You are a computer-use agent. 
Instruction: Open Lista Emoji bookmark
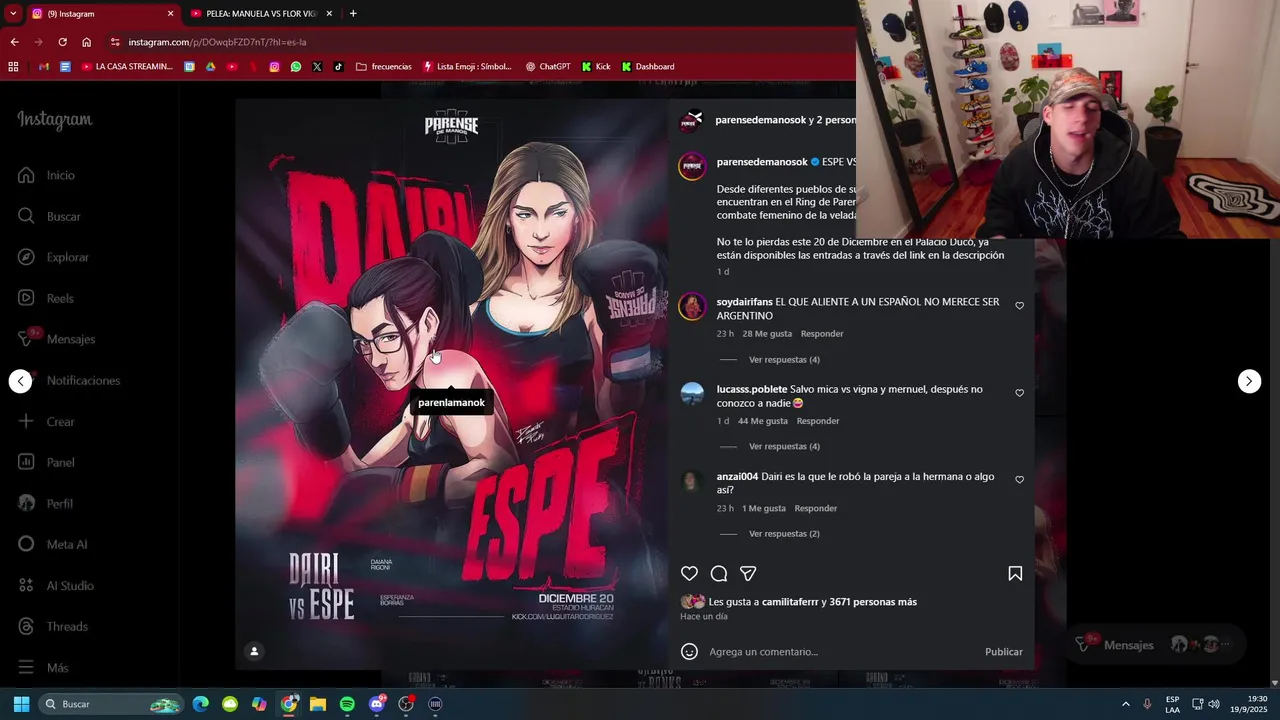pos(467,67)
